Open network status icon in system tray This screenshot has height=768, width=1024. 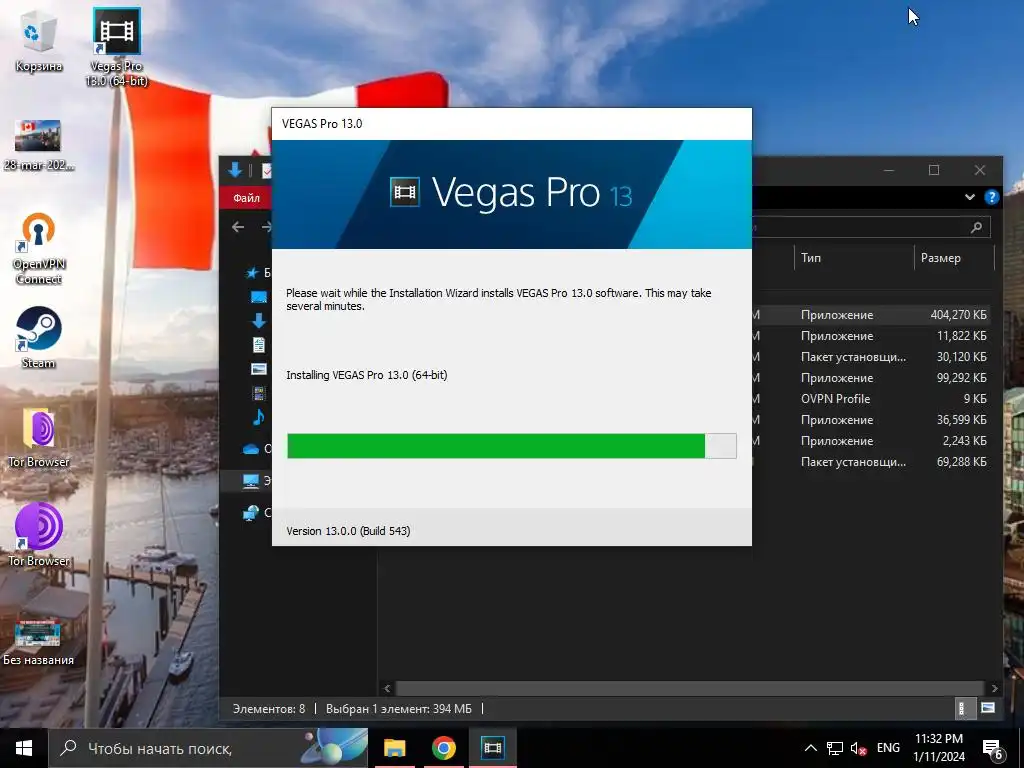(835, 748)
